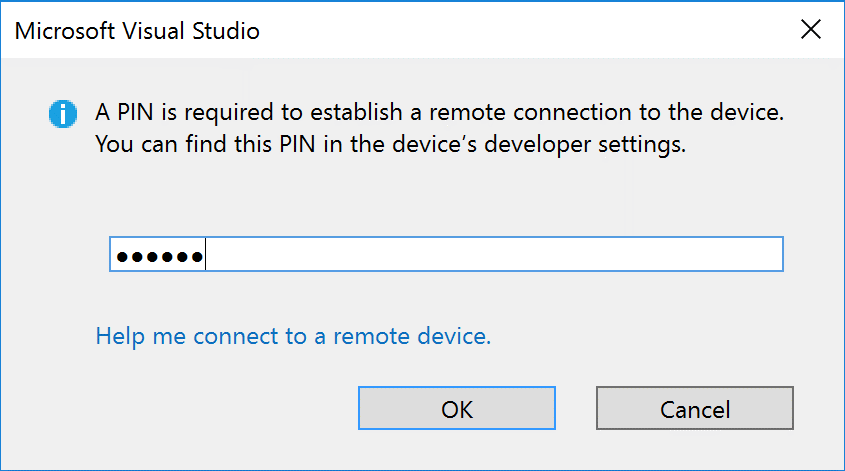845x471 pixels.
Task: Dismiss the dialog using the X icon
Action: coord(811,30)
